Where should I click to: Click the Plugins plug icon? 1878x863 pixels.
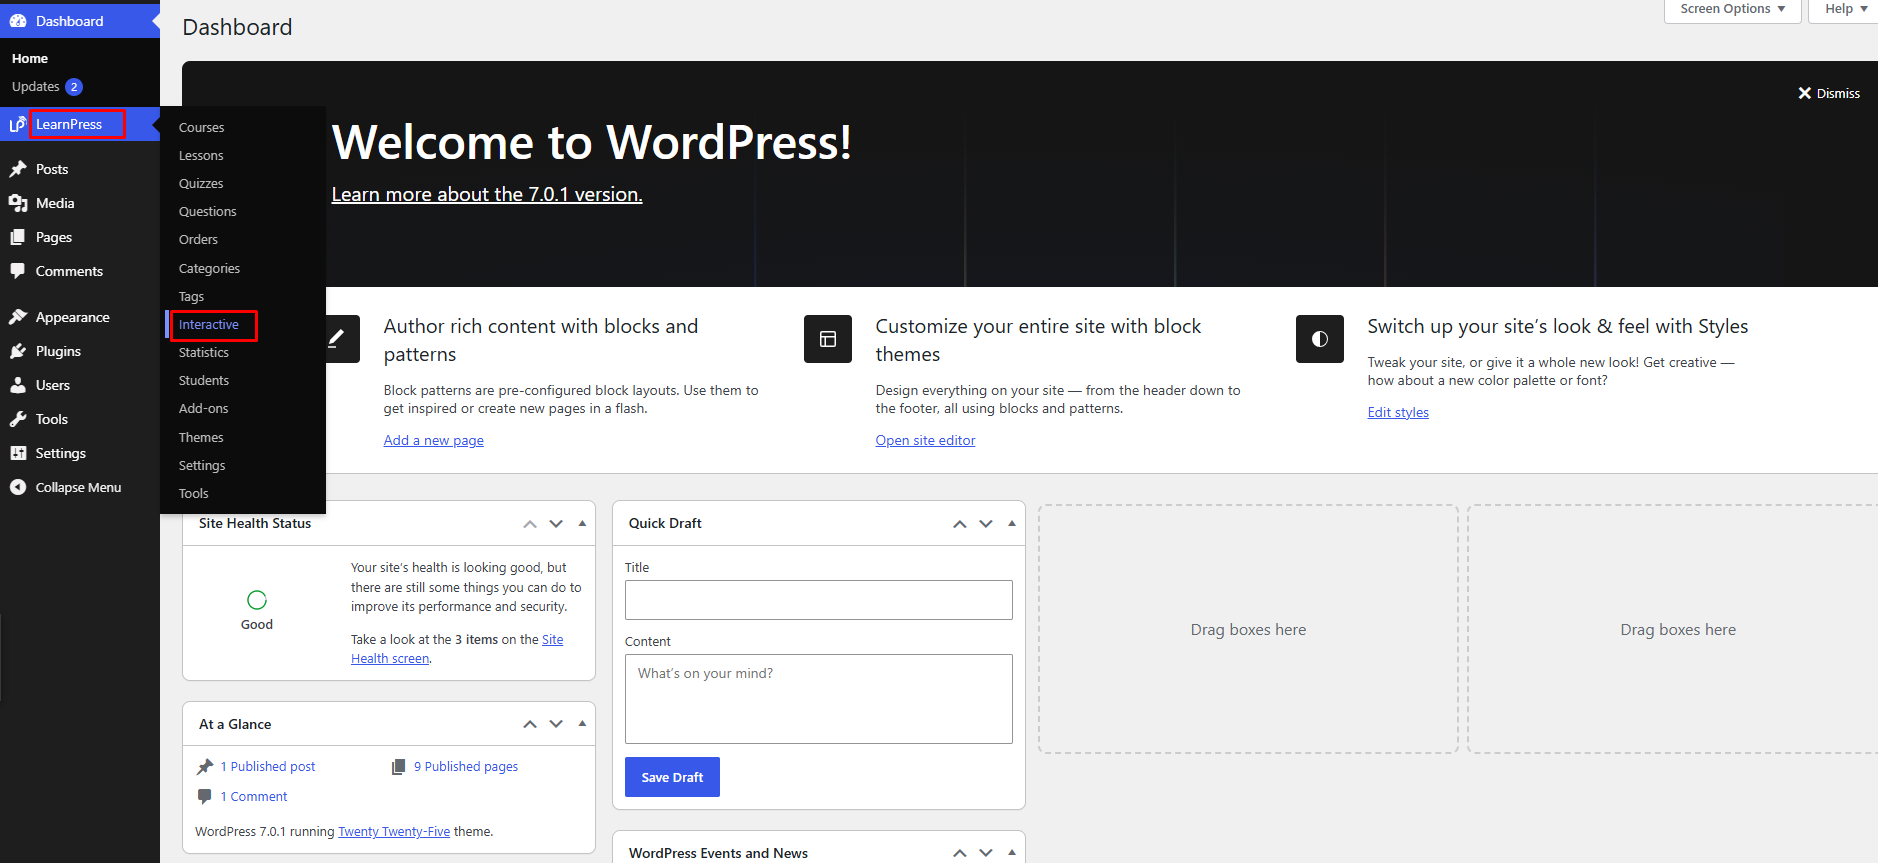click(x=18, y=351)
